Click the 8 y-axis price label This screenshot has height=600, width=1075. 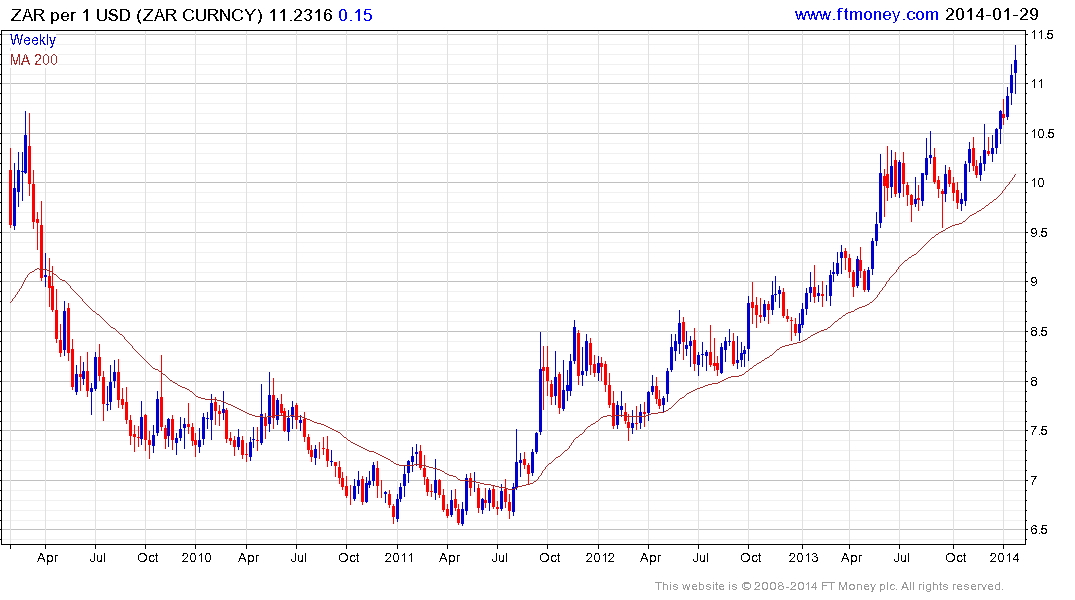1034,381
